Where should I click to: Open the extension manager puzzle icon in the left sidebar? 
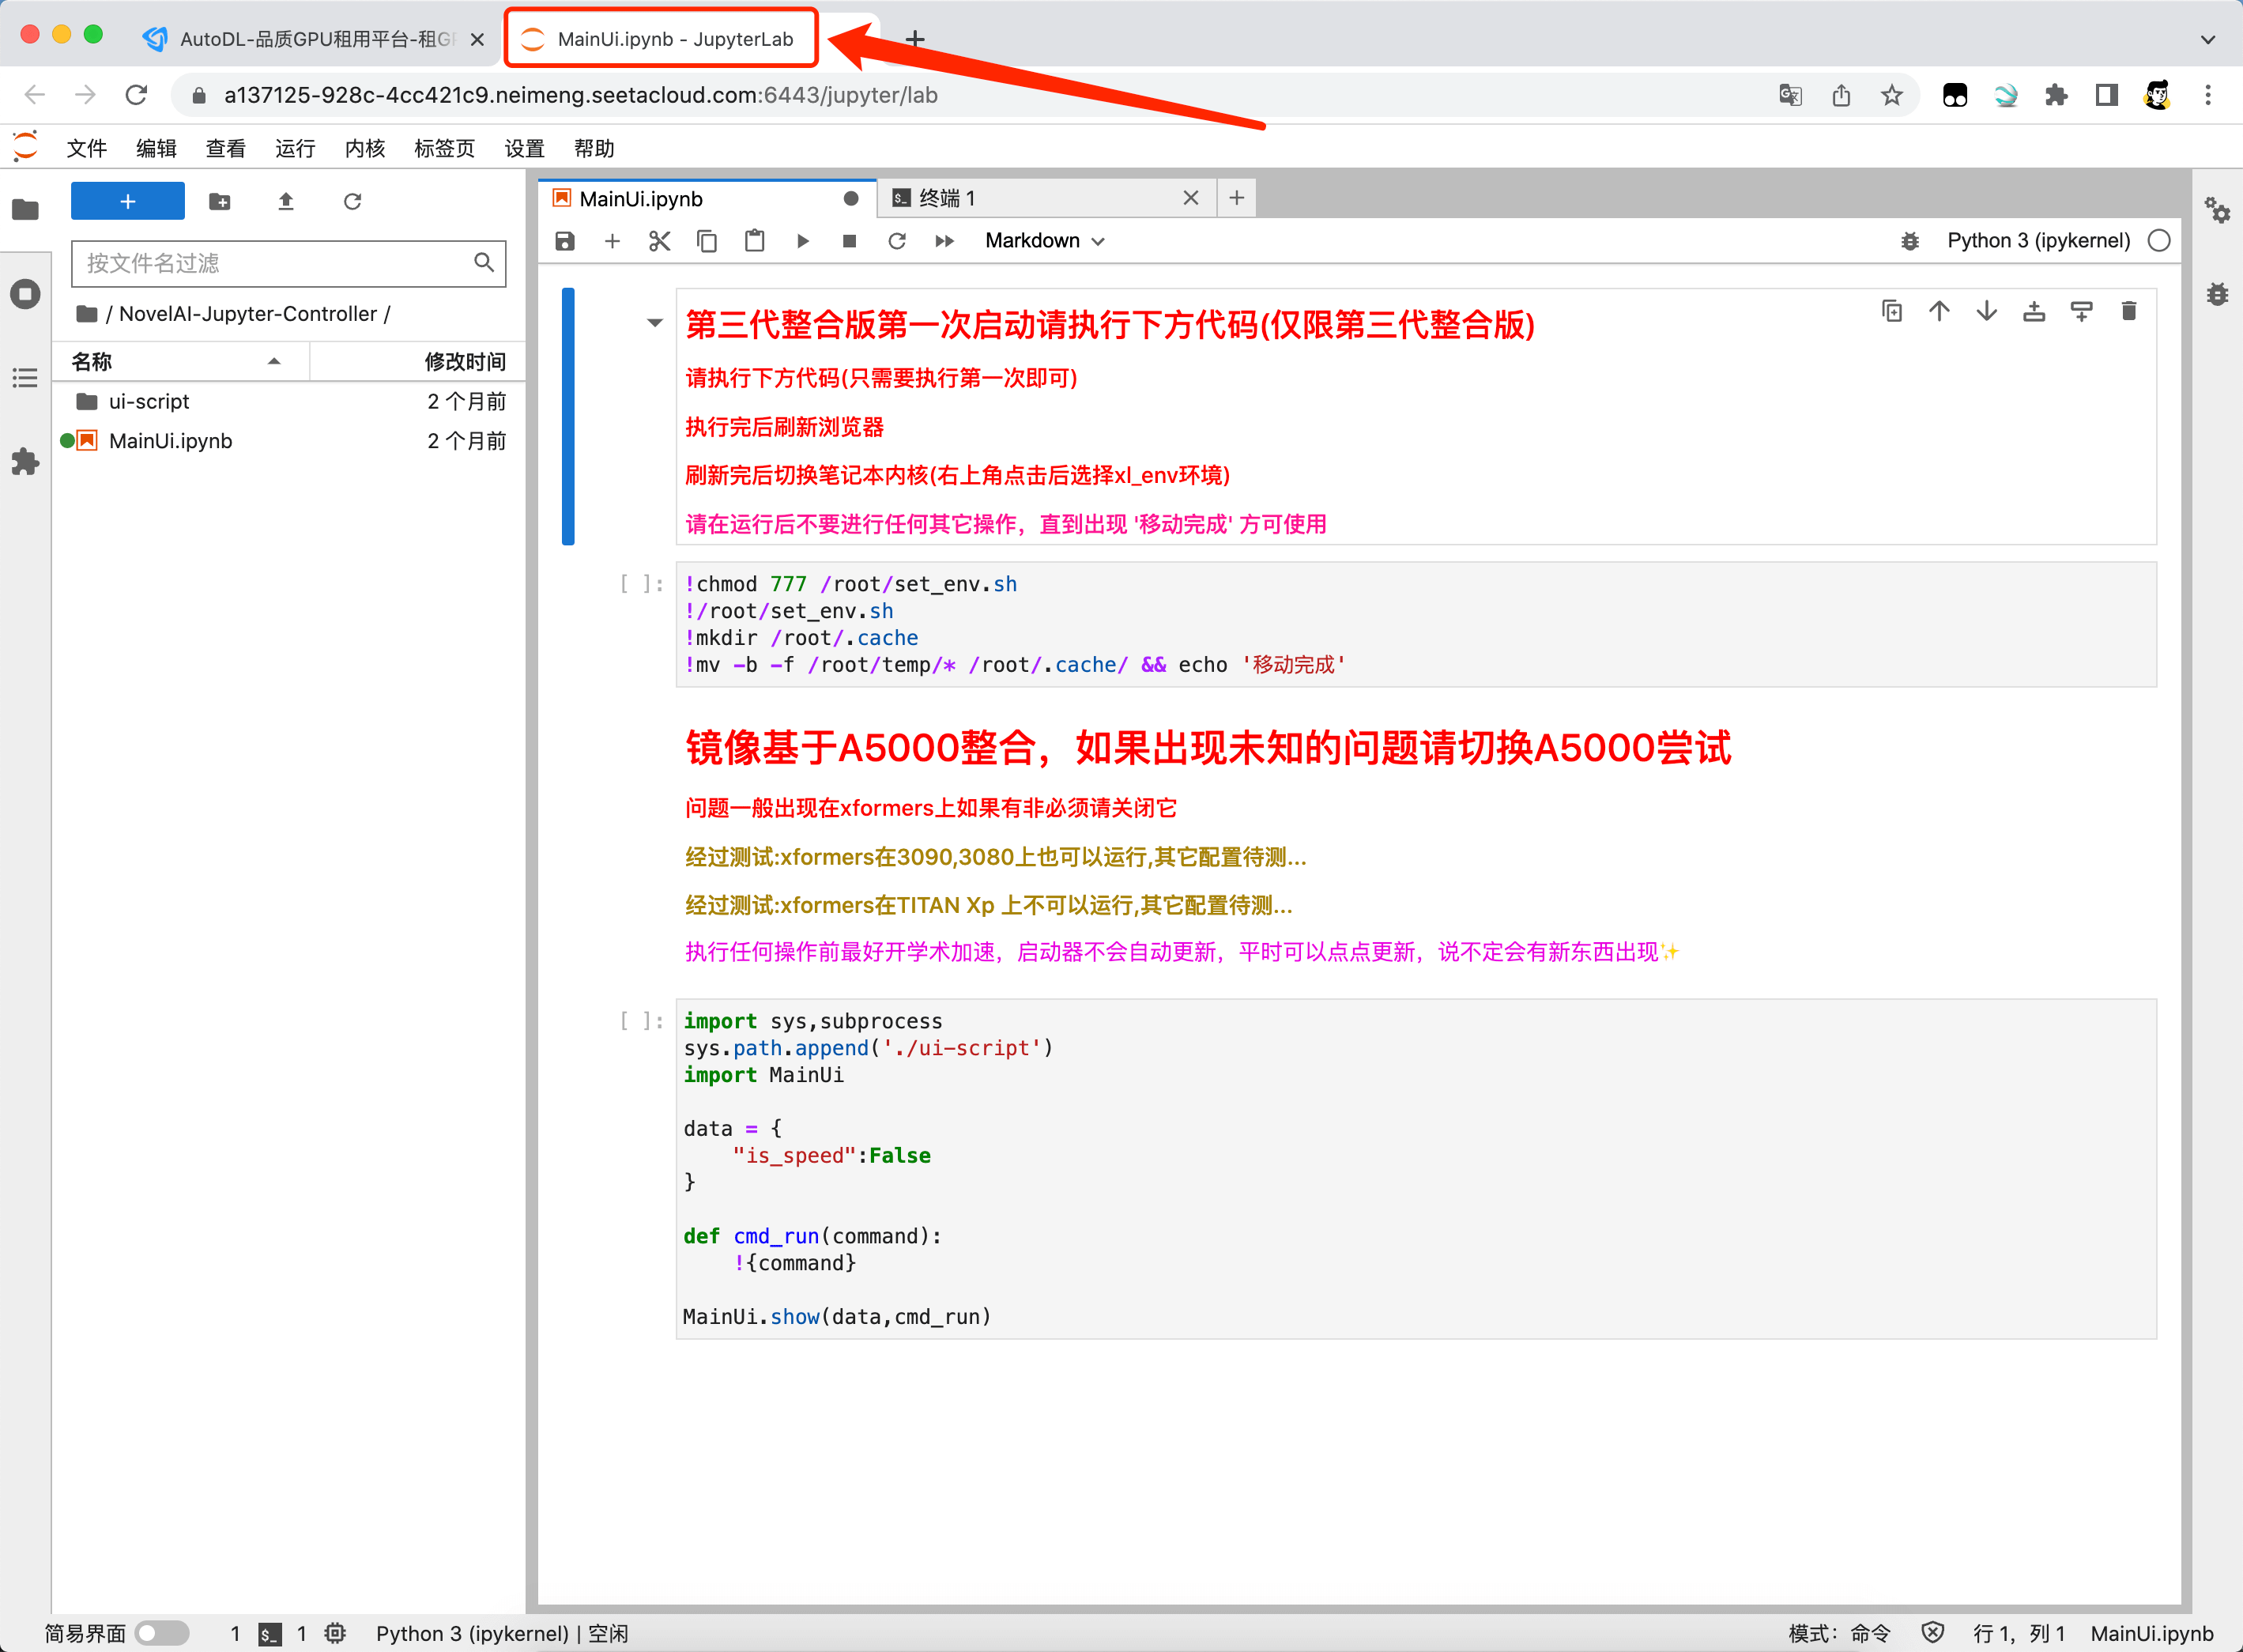coord(25,462)
